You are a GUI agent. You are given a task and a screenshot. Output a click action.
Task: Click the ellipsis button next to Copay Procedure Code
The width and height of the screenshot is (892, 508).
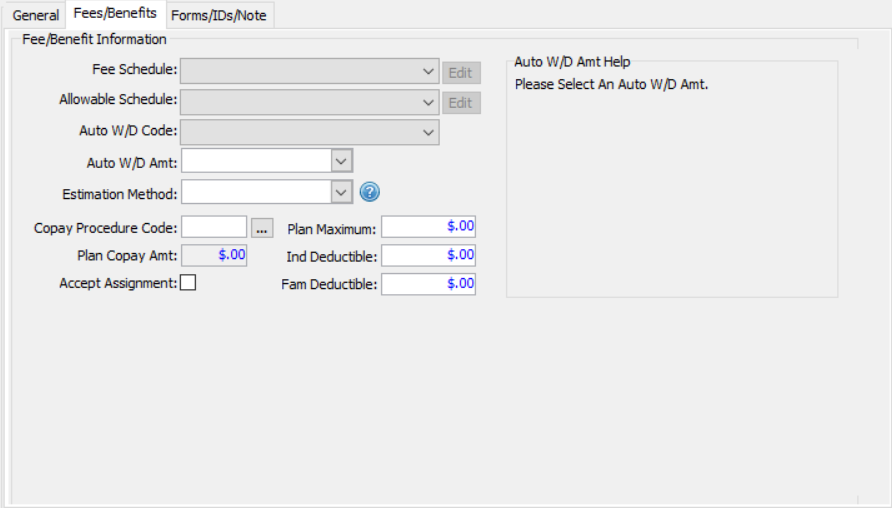pos(262,228)
